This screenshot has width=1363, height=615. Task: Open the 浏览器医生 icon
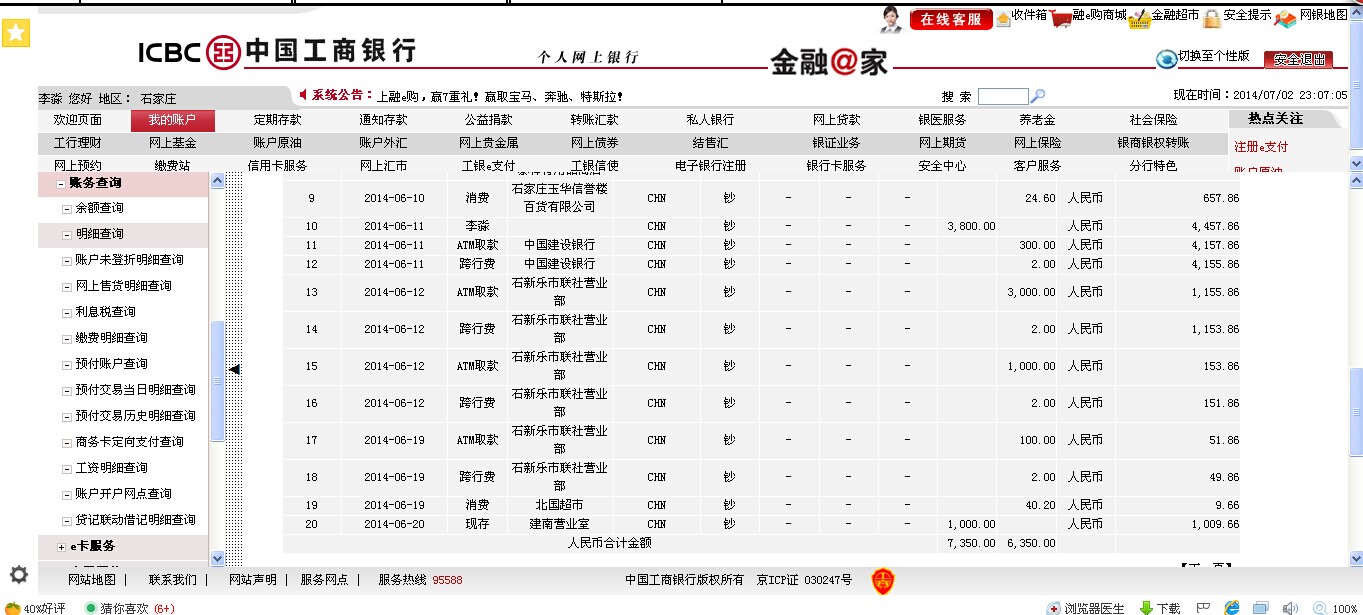[1053, 608]
